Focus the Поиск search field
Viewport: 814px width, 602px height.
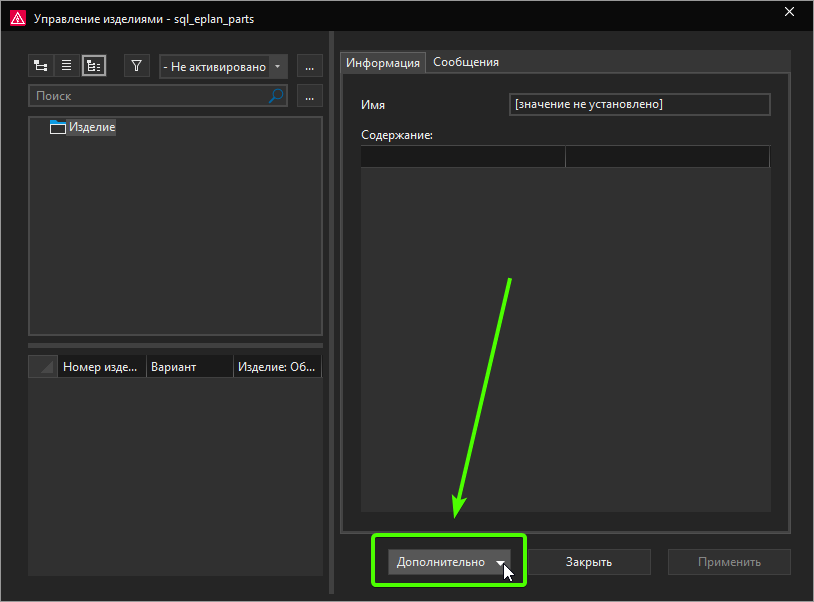tap(158, 96)
